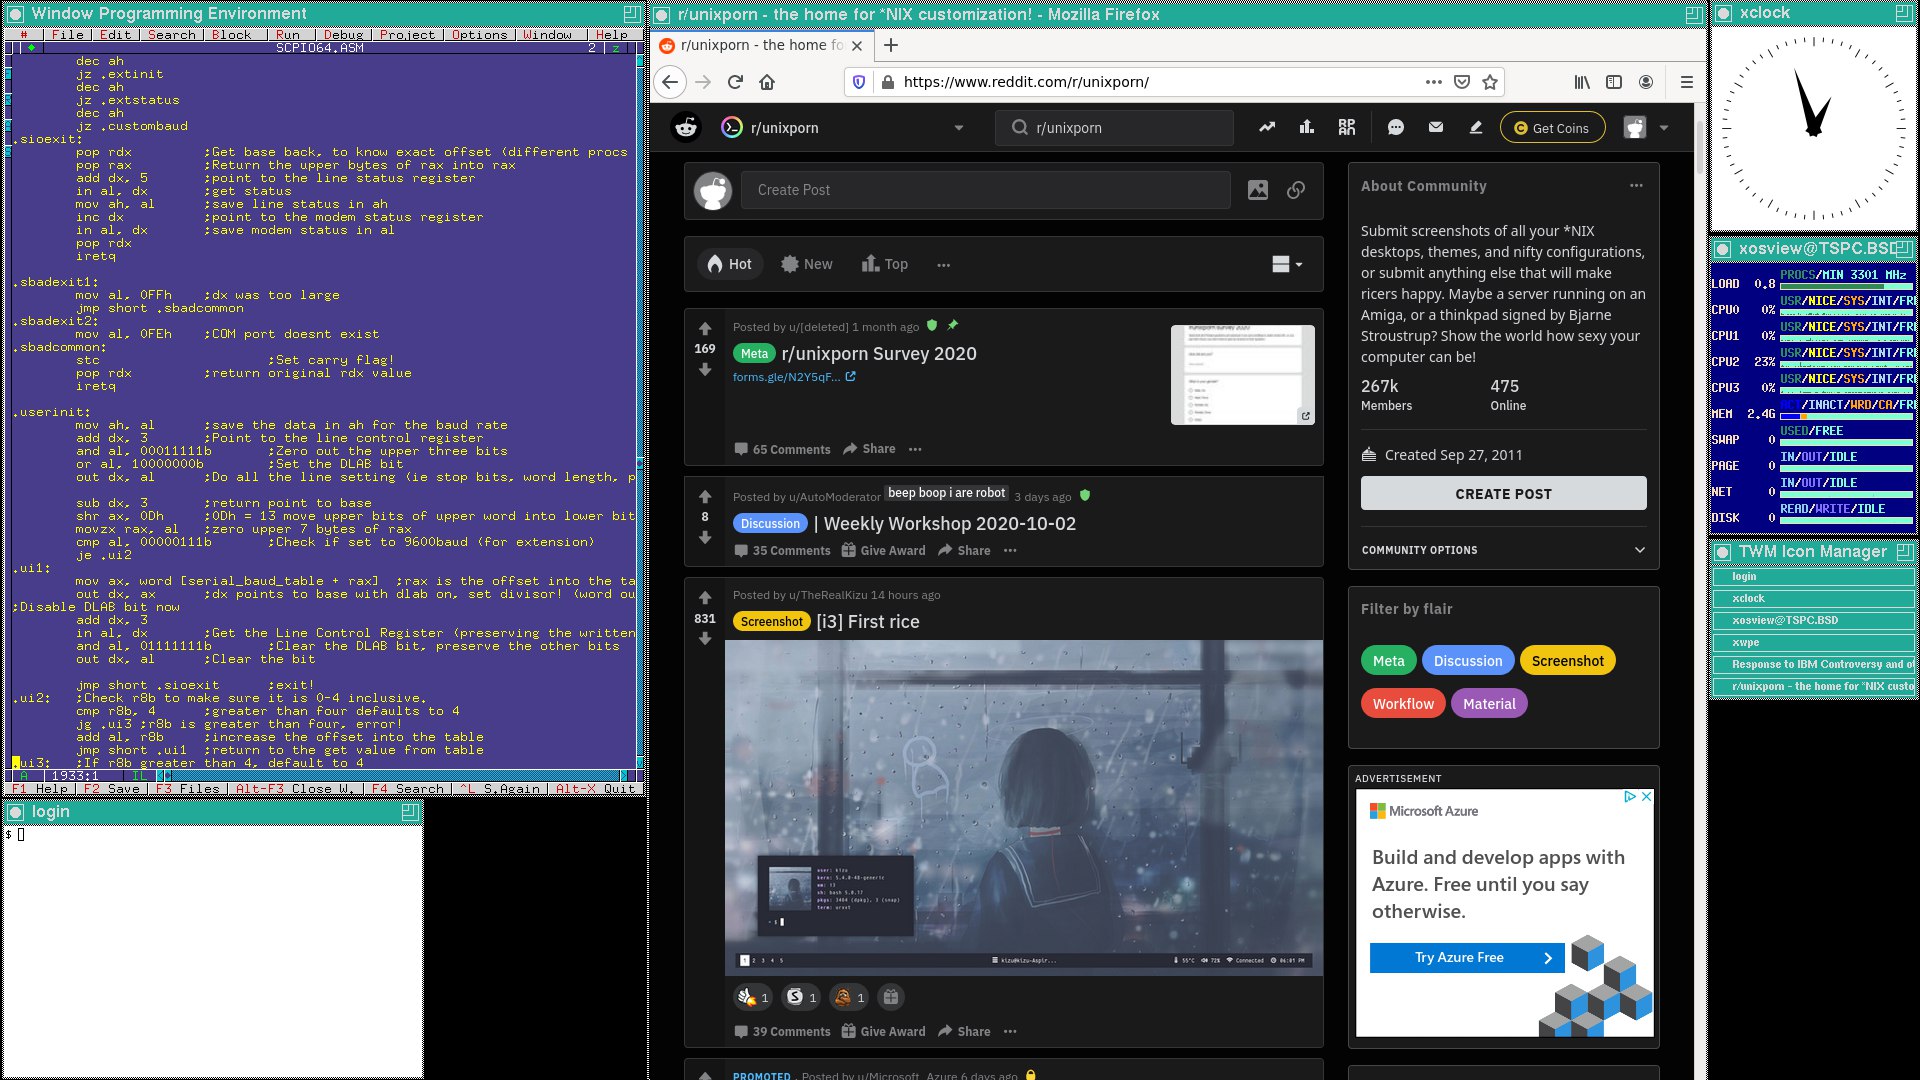Toggle the Meta flair filter
The height and width of the screenshot is (1080, 1920).
click(x=1388, y=661)
